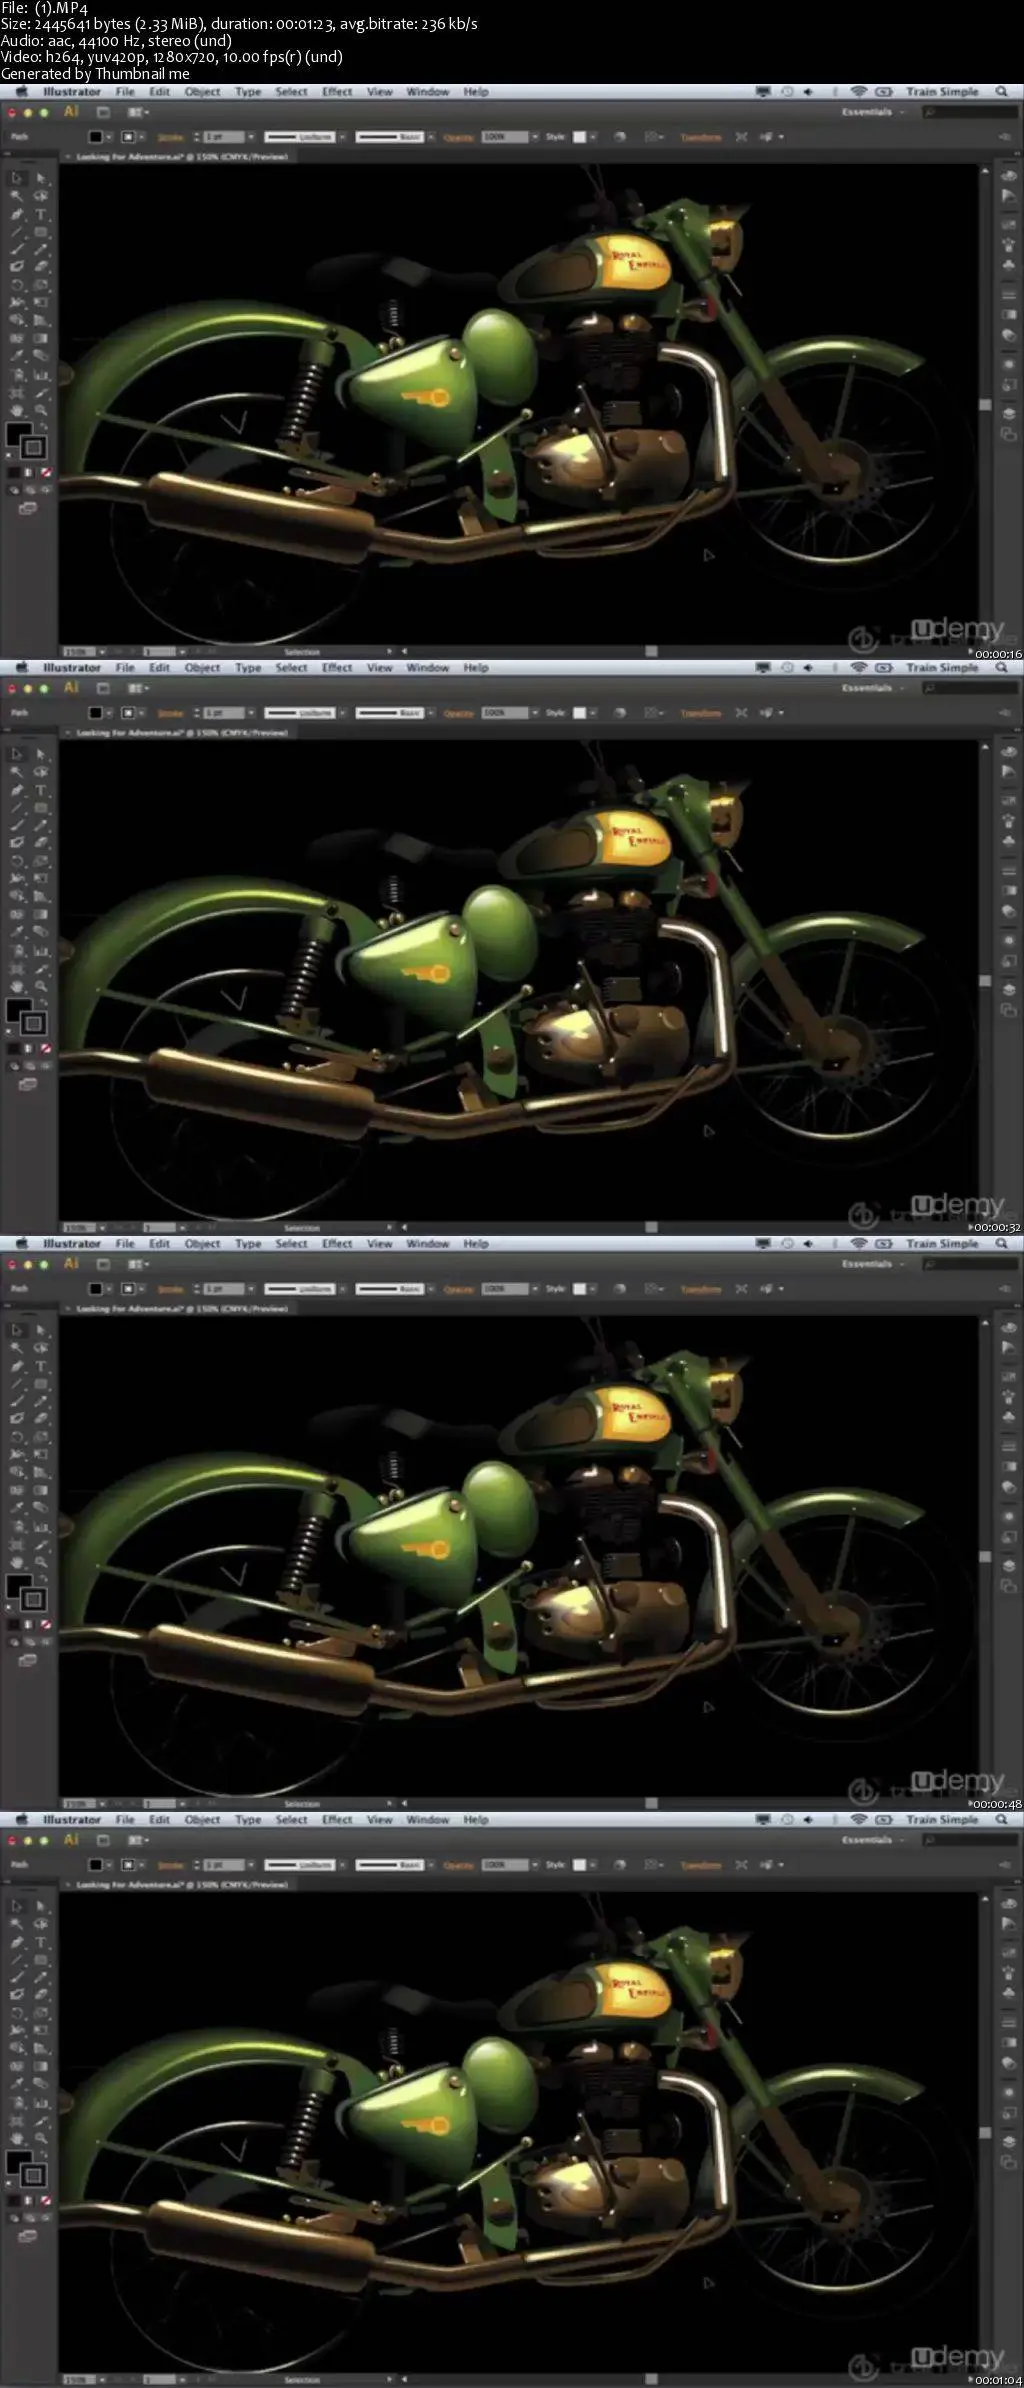The image size is (1024, 2388).
Task: Switch to Gradient paint mode in the 00:00:32 frame
Action: point(29,1048)
